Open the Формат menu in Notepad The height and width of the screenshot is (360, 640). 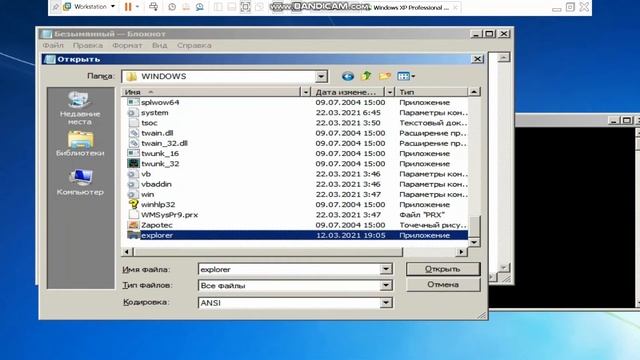[x=127, y=45]
